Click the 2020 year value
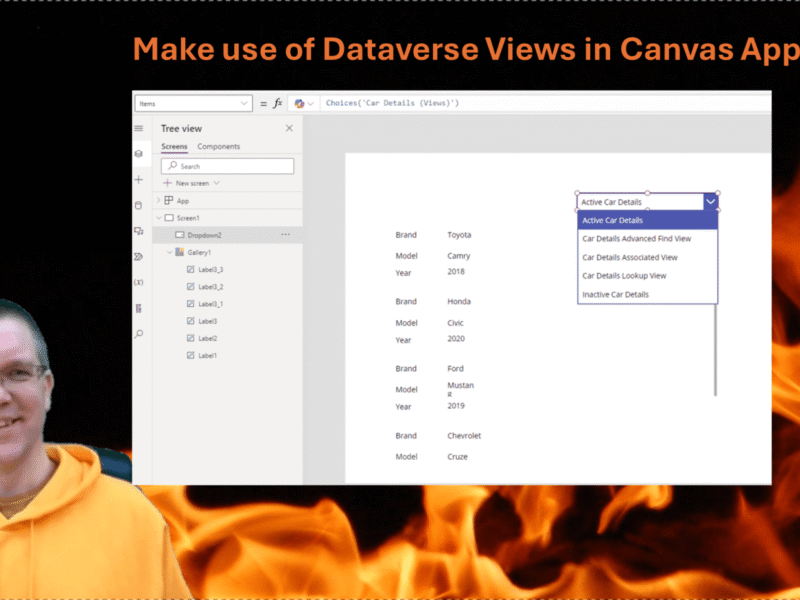 pyautogui.click(x=456, y=339)
